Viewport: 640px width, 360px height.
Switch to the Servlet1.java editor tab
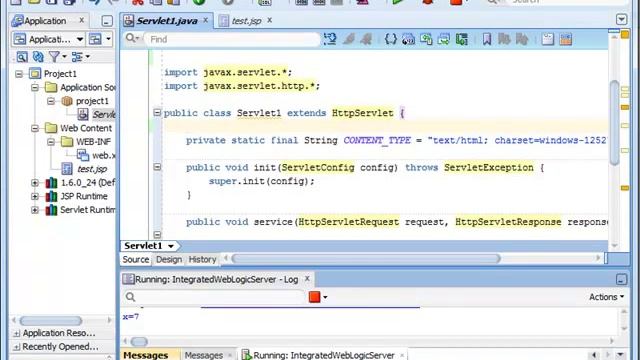pos(167,21)
